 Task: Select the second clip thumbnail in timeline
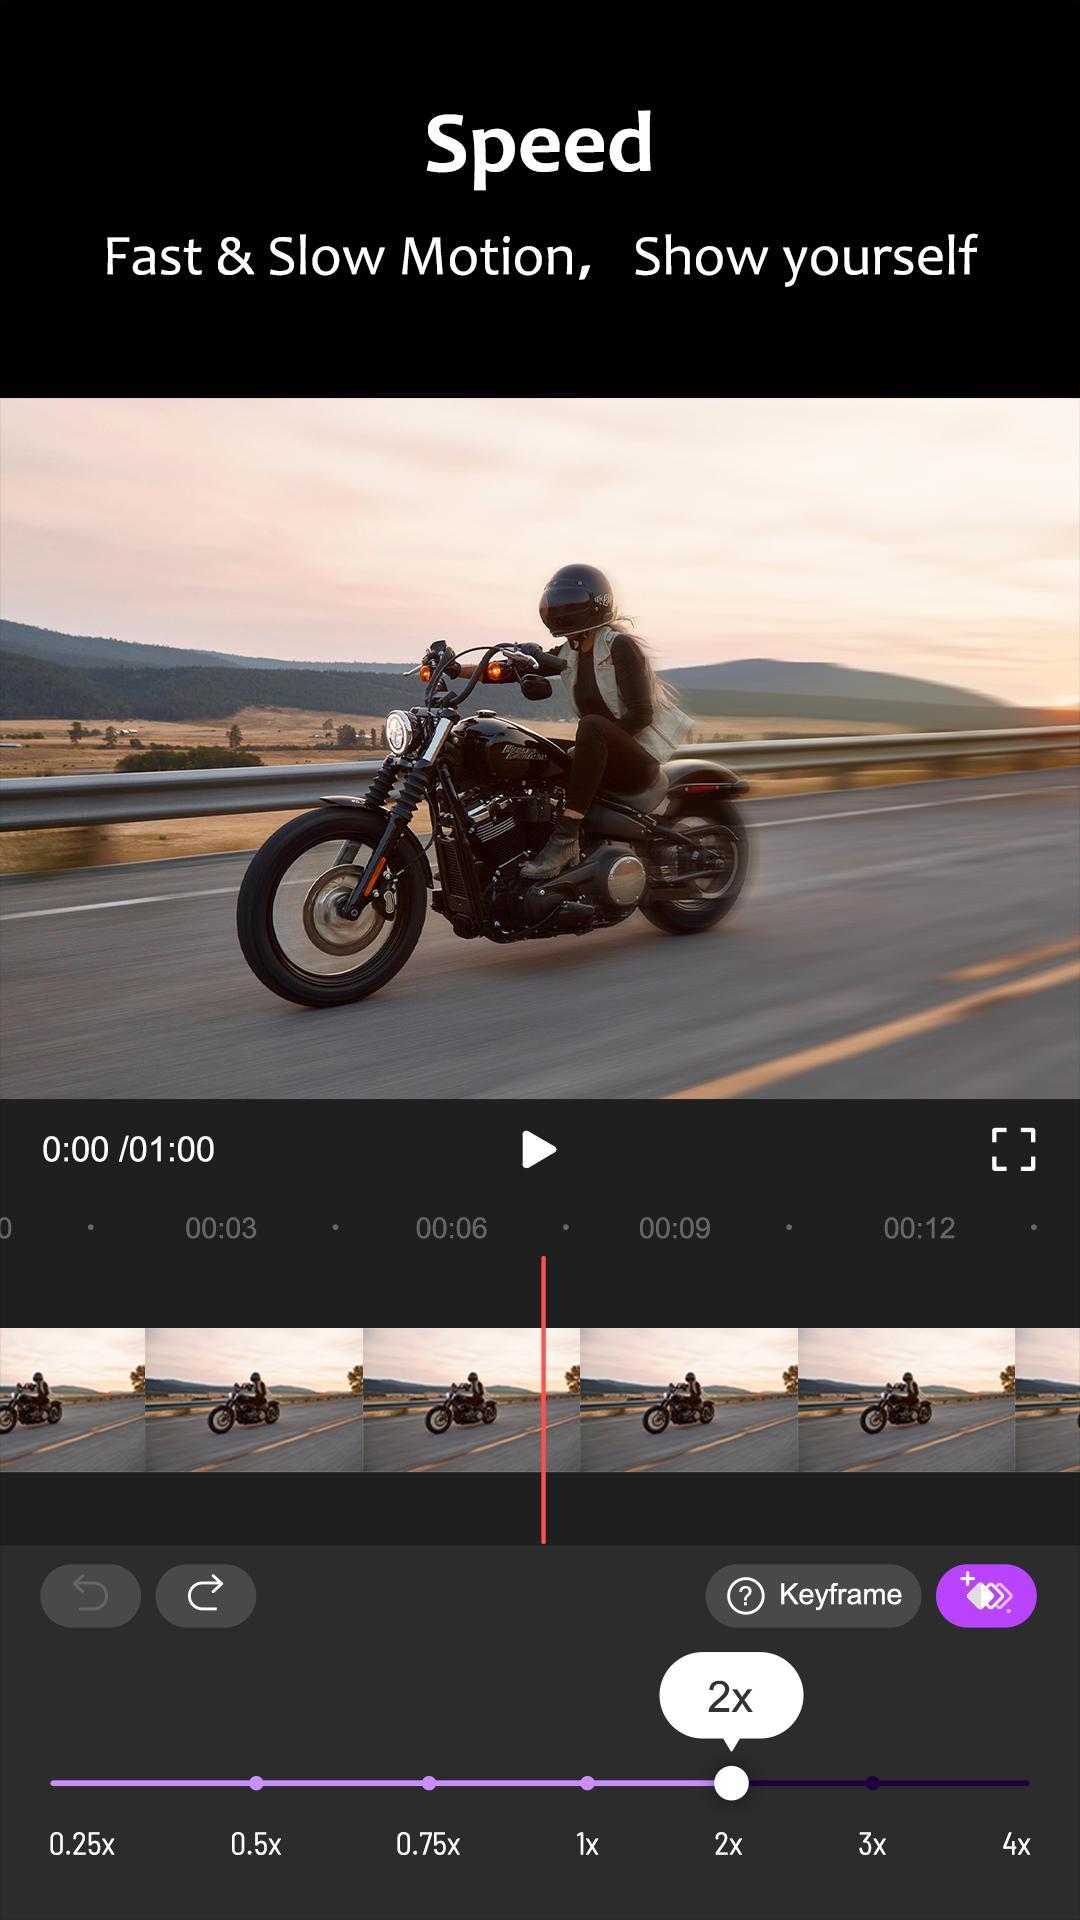coord(254,1400)
